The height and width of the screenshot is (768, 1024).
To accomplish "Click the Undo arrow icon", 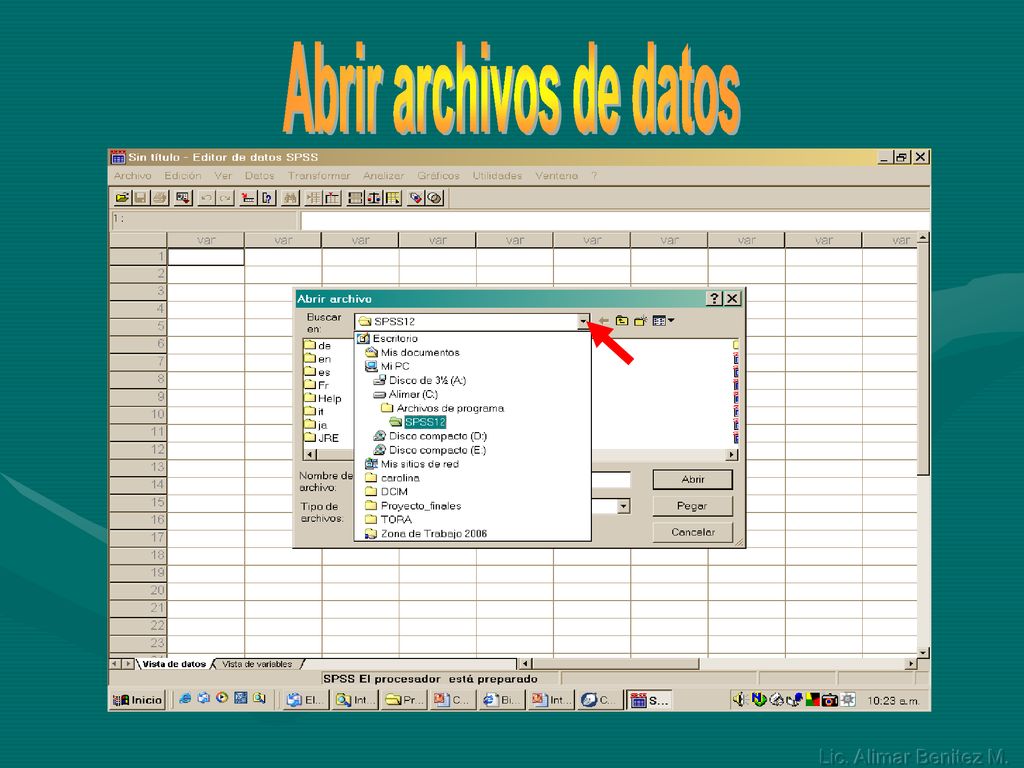I will (x=206, y=198).
